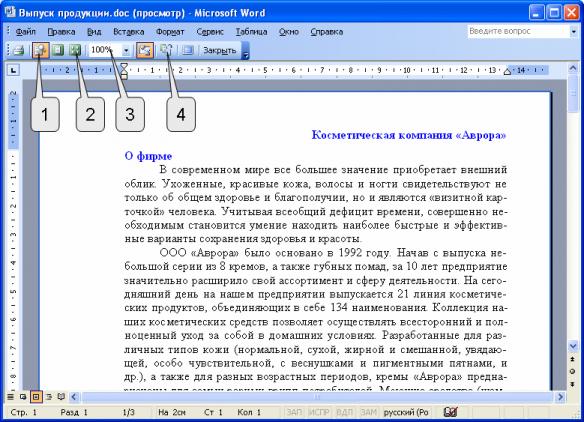The width and height of the screenshot is (584, 422).
Task: Click 'Кол 1' in the status bar
Action: pyautogui.click(x=249, y=412)
